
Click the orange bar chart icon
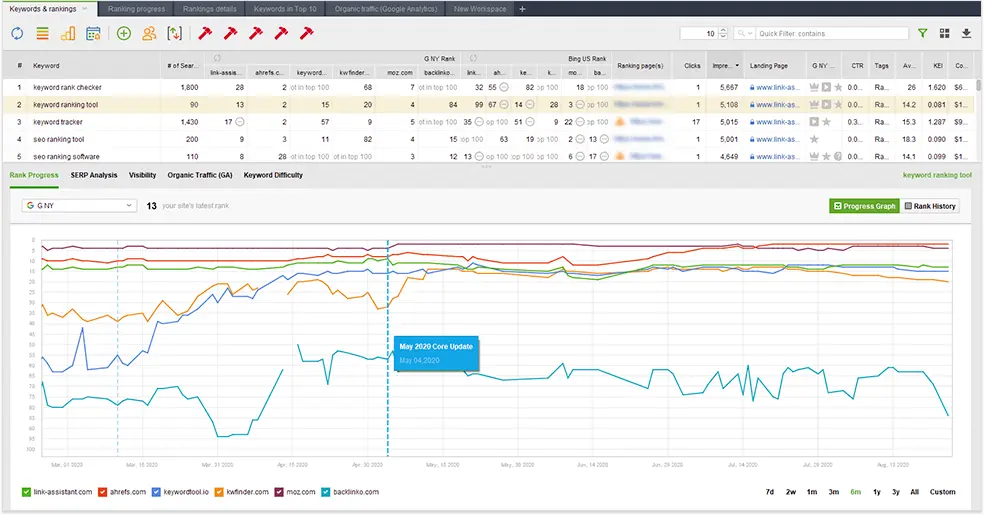click(68, 33)
